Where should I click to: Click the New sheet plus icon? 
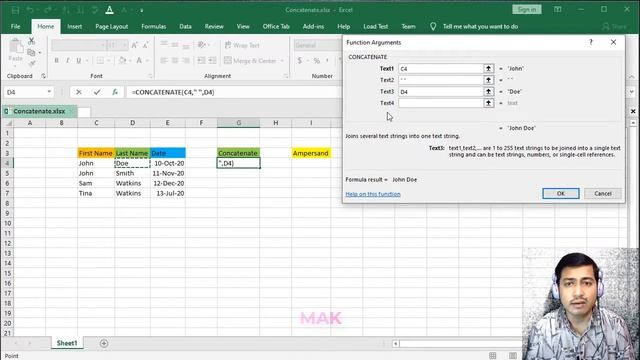coord(104,343)
